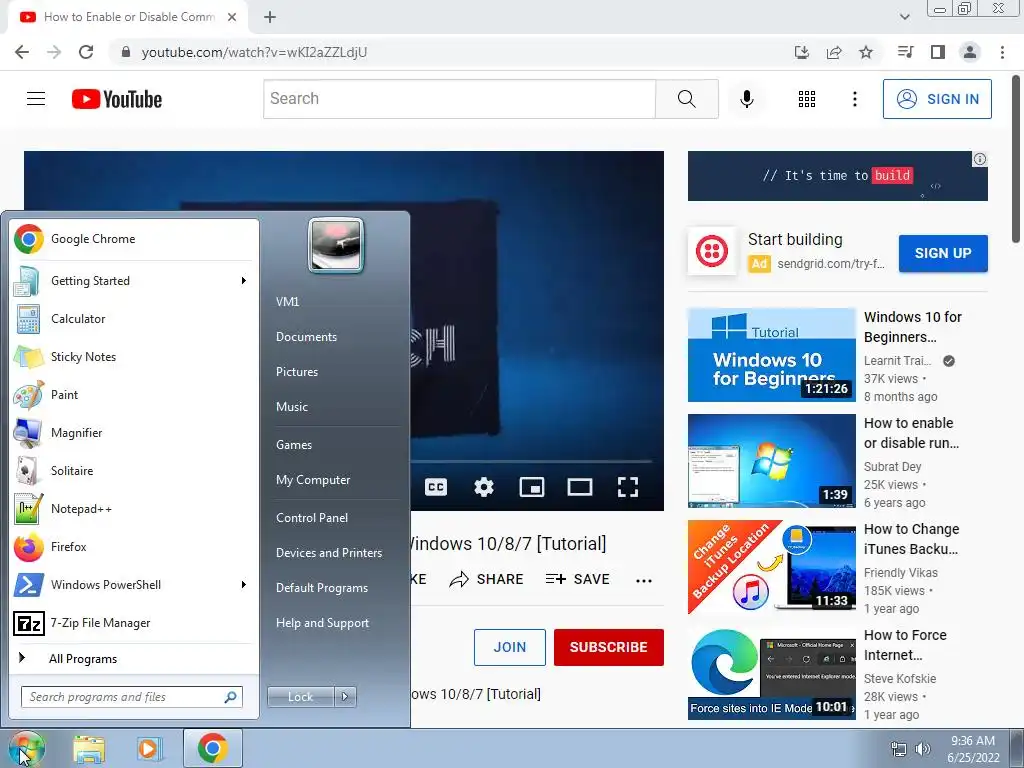The height and width of the screenshot is (768, 1024).
Task: Expand Windows PowerShell submenu arrow
Action: click(244, 584)
